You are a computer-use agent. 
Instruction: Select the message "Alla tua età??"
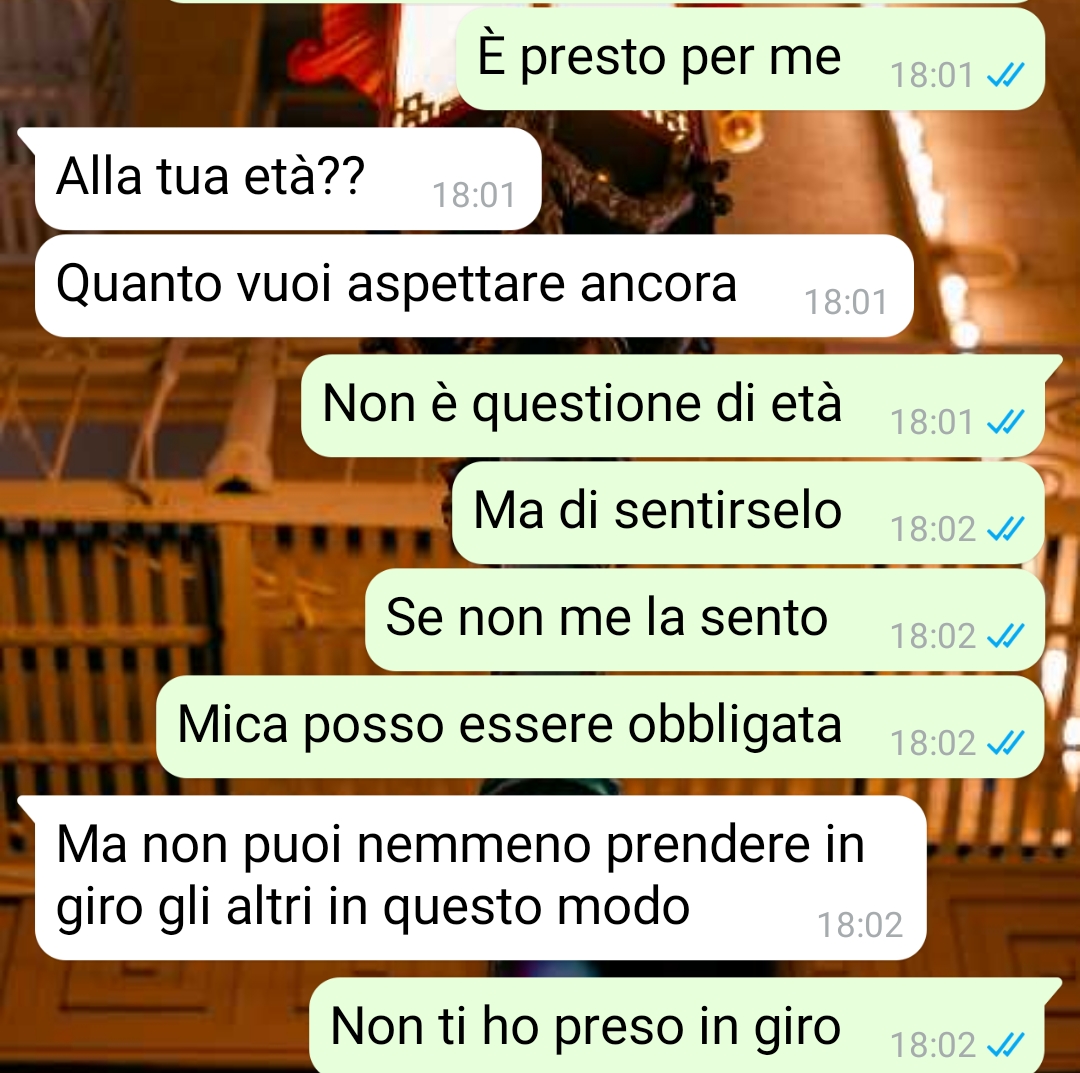(x=287, y=178)
